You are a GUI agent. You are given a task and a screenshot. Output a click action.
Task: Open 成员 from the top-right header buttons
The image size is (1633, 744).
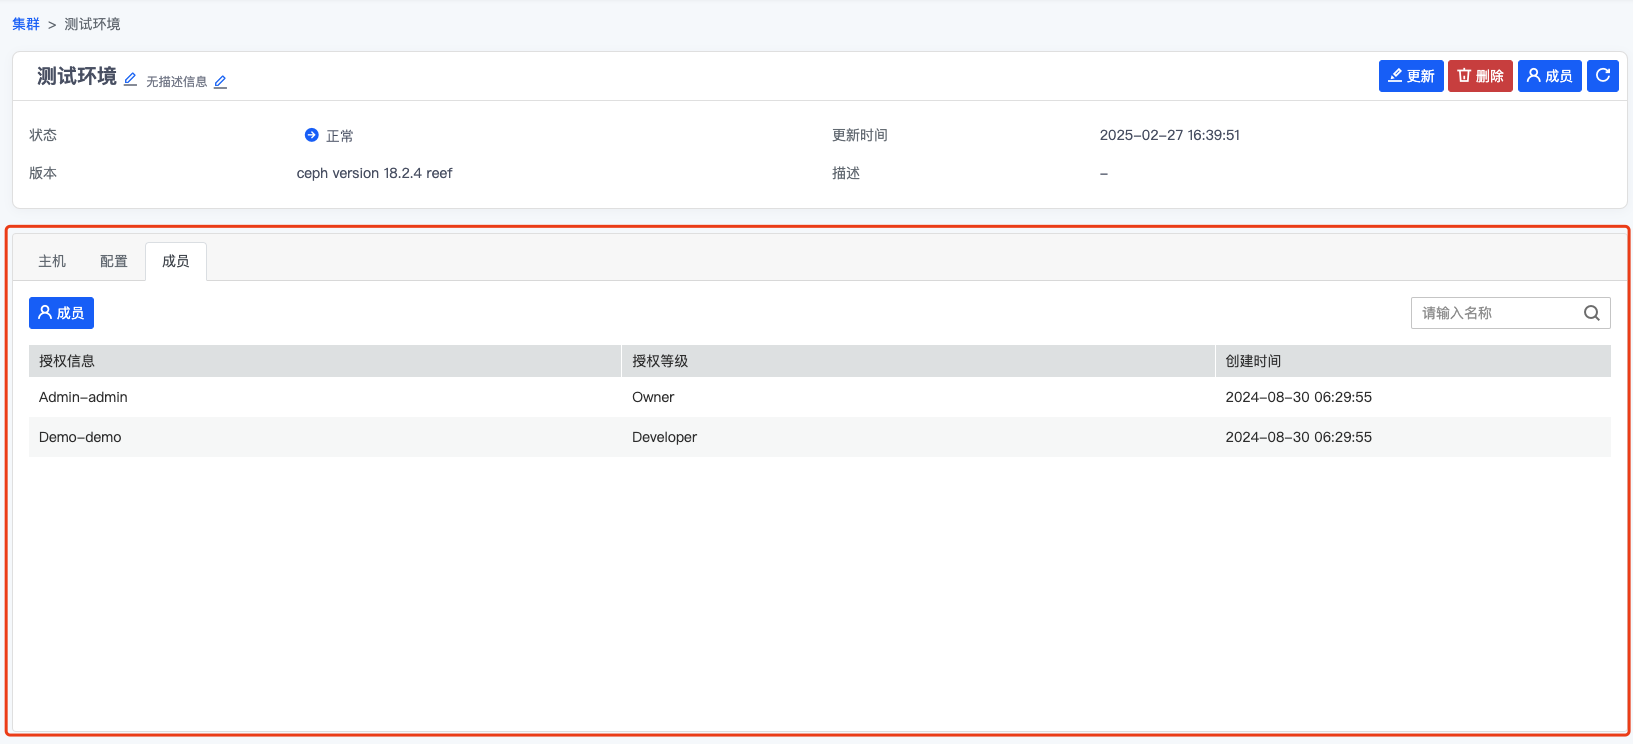[x=1548, y=76]
